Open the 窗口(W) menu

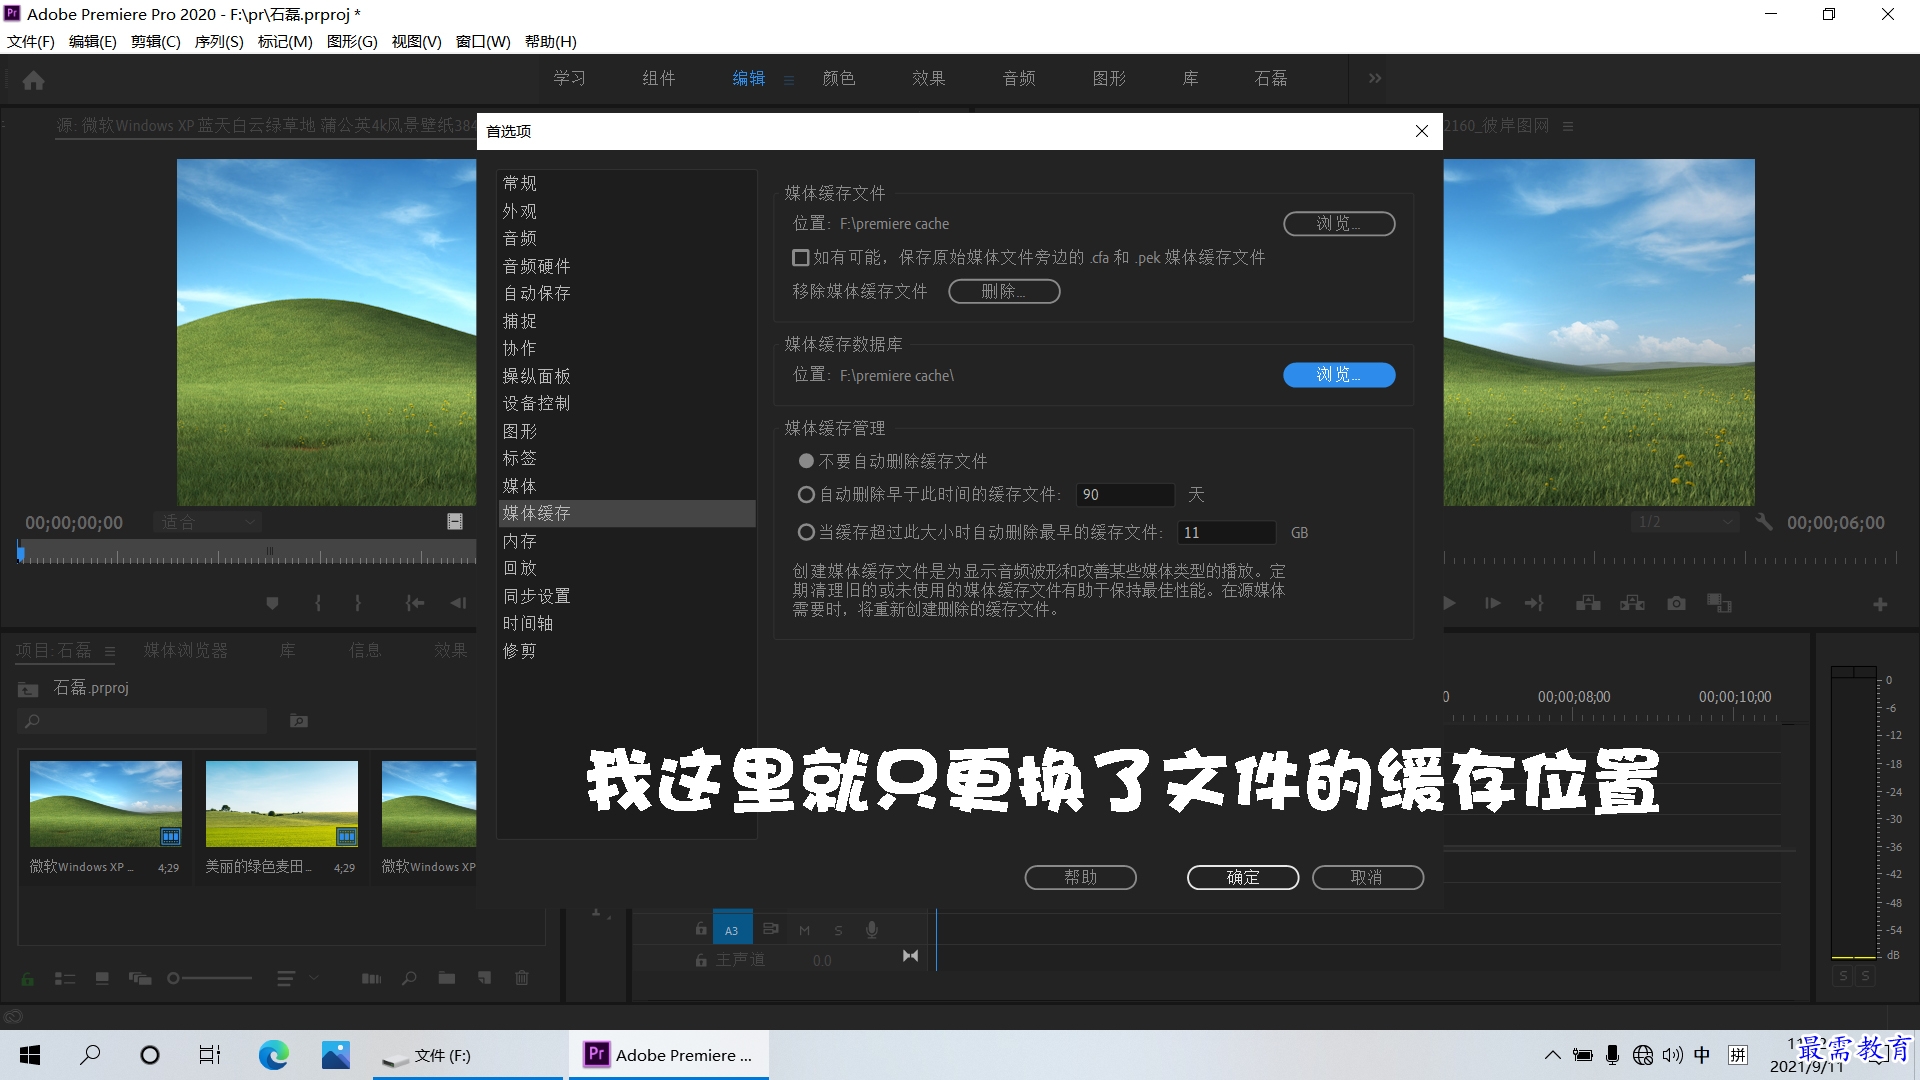pos(483,42)
